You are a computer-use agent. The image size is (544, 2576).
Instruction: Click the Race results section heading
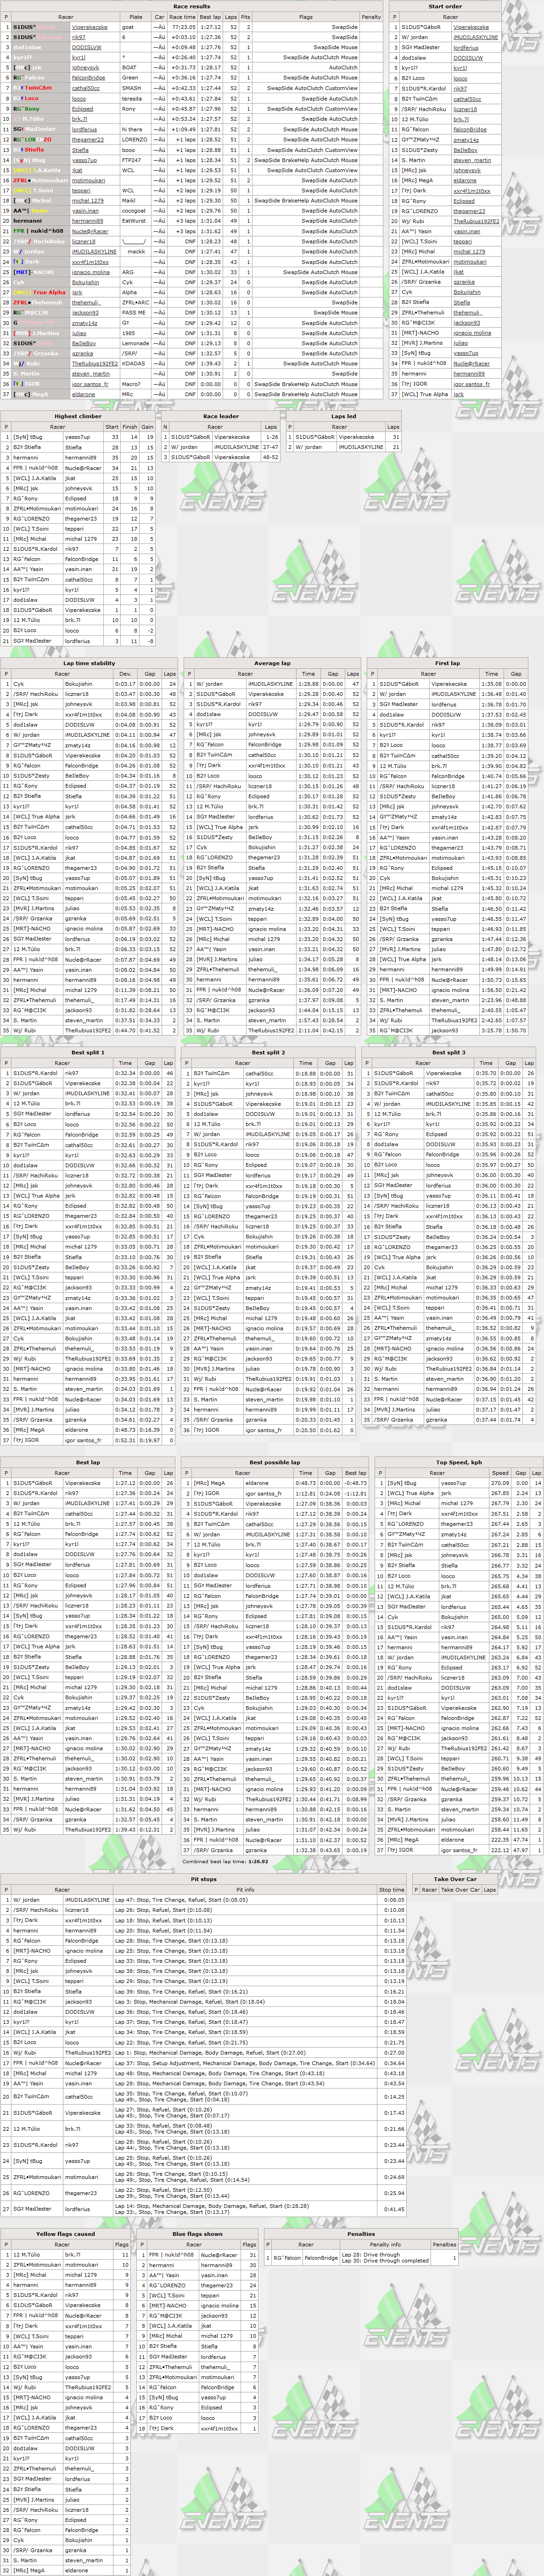[x=192, y=6]
